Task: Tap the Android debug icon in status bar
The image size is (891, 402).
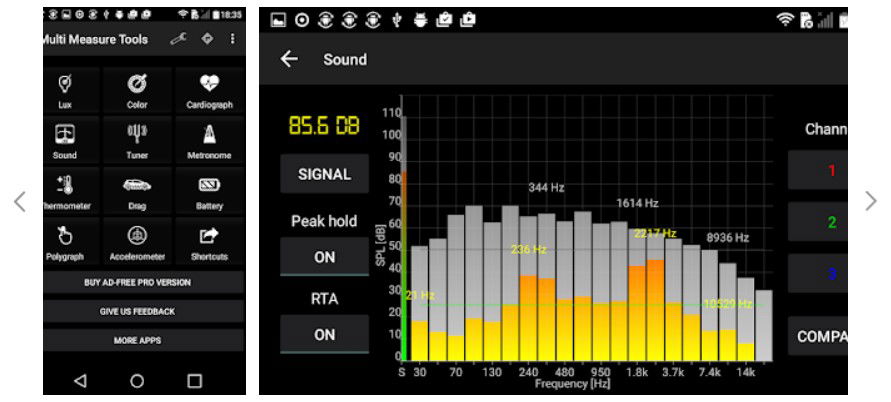Action: tap(420, 20)
